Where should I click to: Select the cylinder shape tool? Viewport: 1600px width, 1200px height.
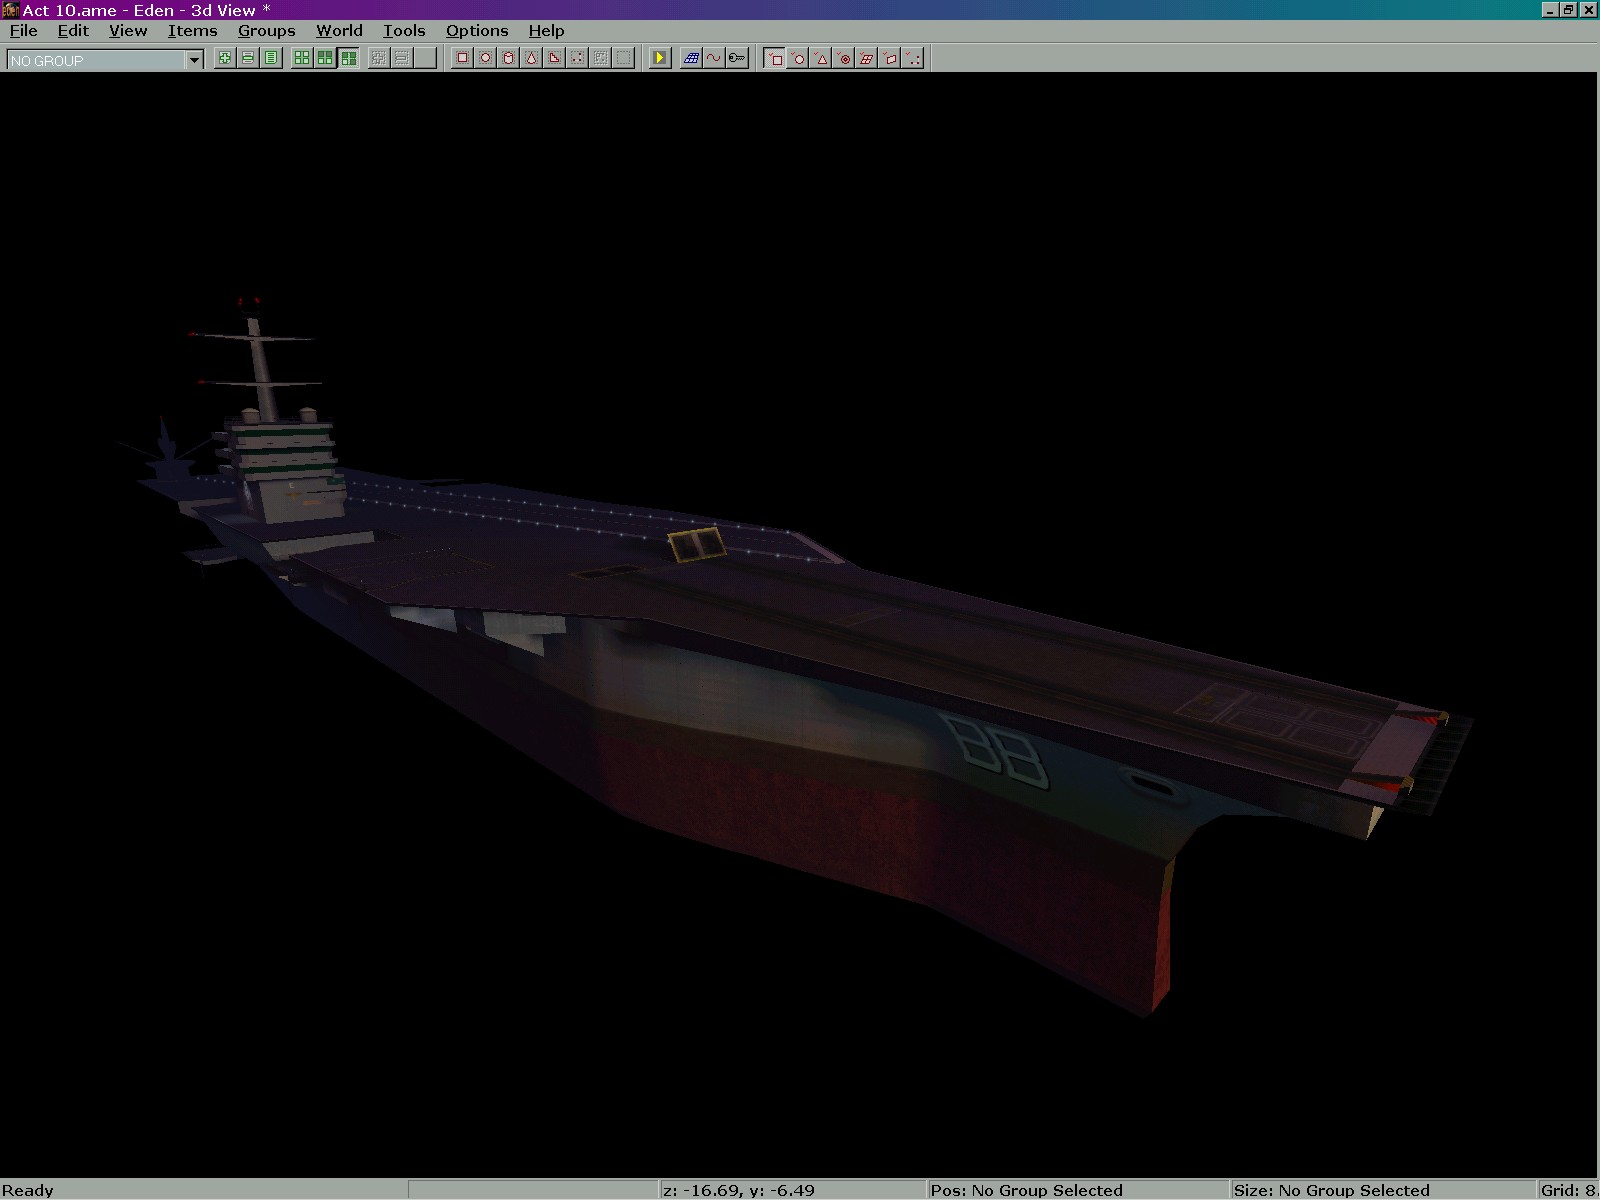tap(508, 58)
